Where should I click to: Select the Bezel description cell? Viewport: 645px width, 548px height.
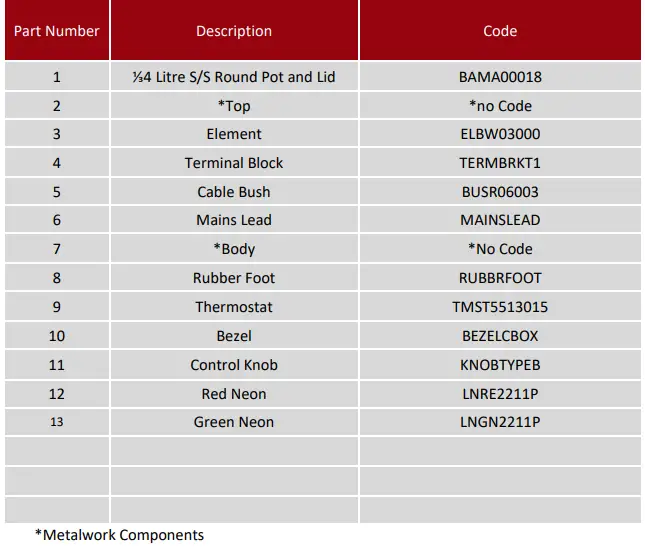[234, 336]
